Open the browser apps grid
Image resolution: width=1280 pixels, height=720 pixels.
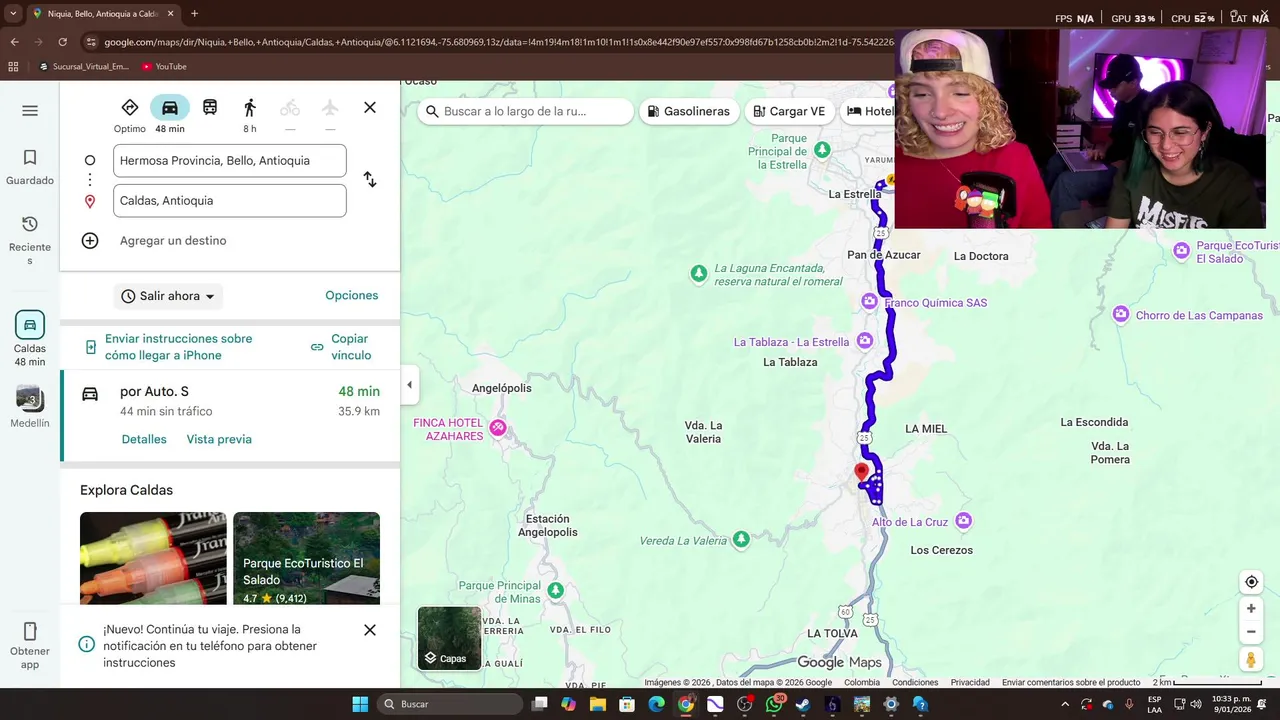point(13,67)
